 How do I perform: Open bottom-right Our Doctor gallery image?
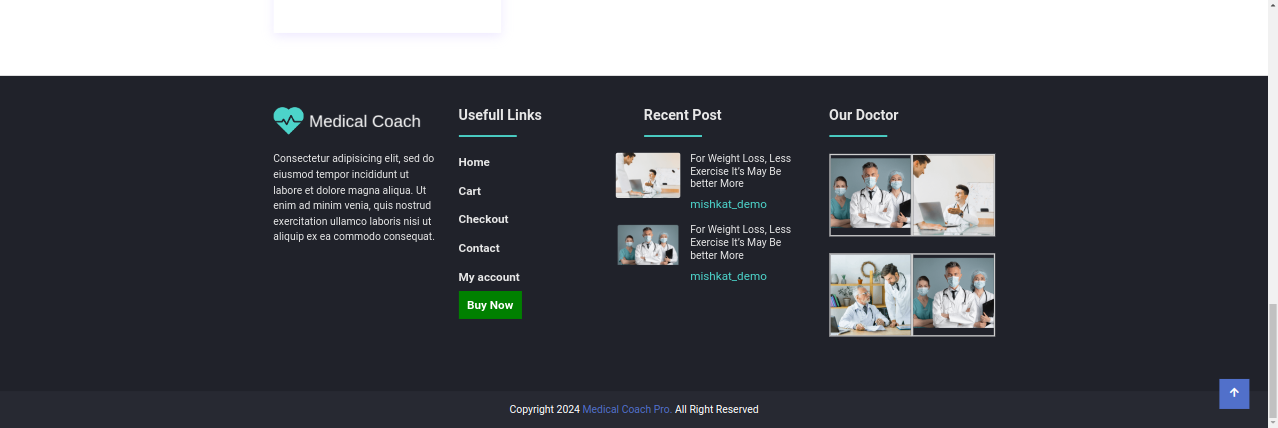pyautogui.click(x=954, y=295)
